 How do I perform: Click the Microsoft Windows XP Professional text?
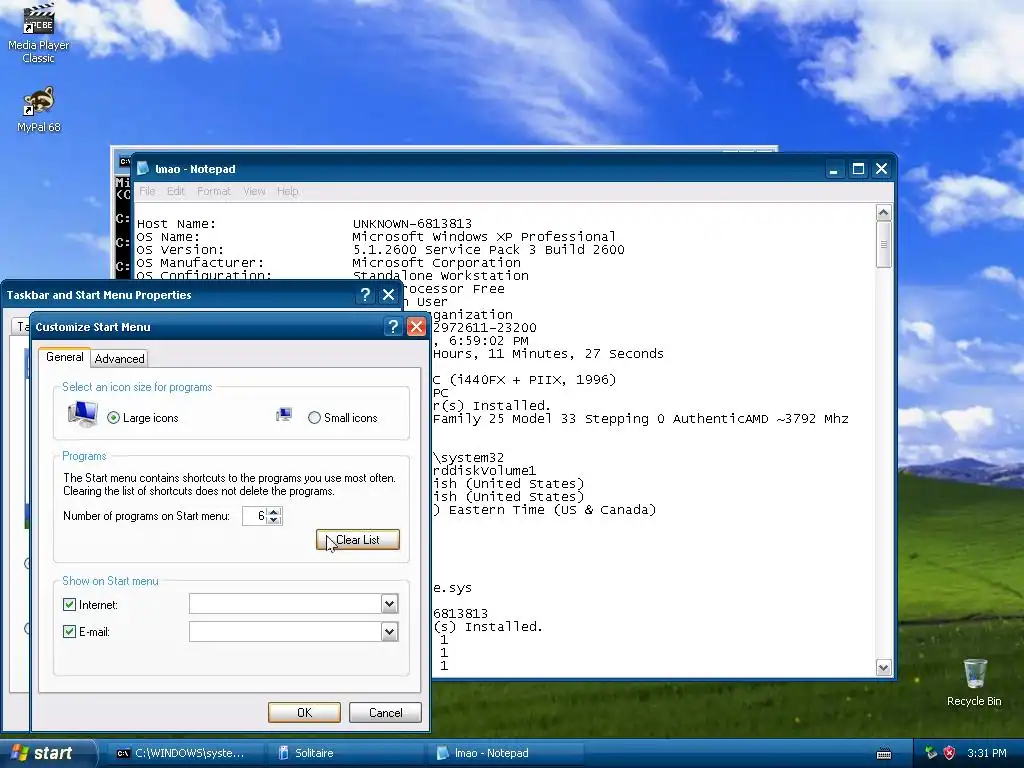pos(484,236)
